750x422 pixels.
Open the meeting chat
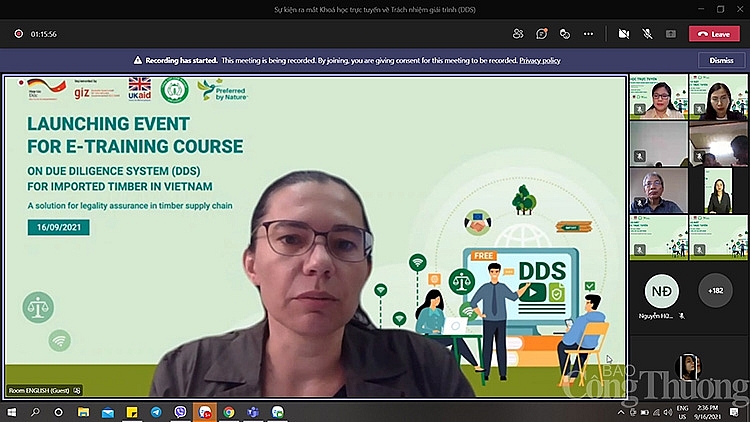point(541,33)
